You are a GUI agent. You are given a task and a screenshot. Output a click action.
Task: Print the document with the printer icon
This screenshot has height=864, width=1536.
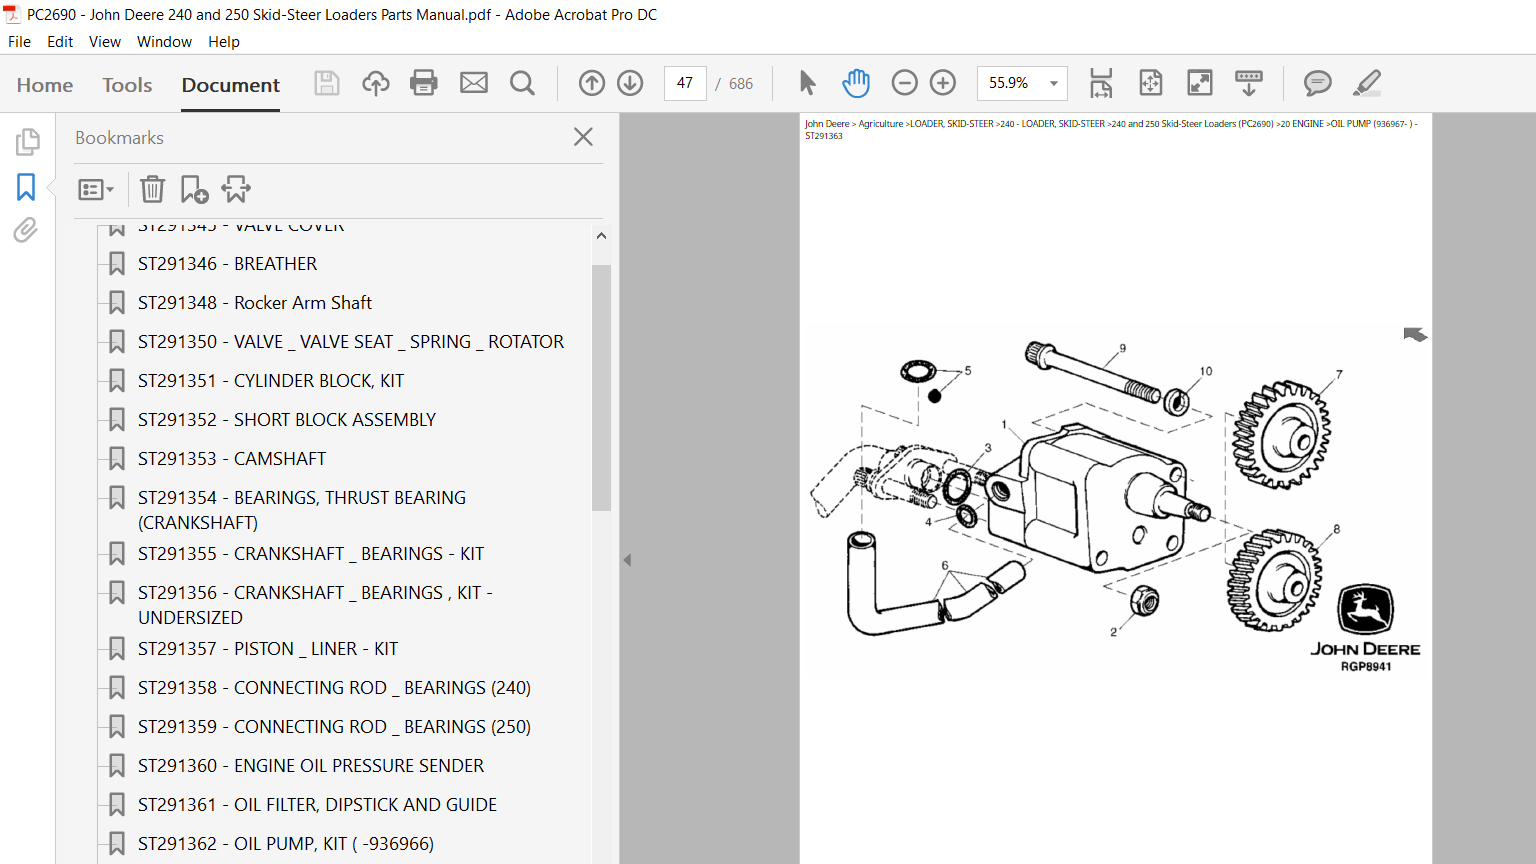coord(424,83)
